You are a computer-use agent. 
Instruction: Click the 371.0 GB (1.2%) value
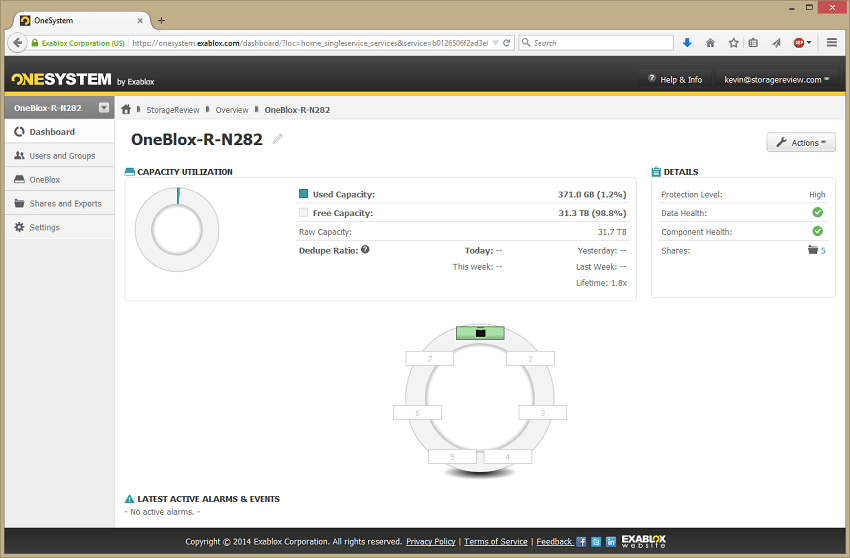pos(592,194)
